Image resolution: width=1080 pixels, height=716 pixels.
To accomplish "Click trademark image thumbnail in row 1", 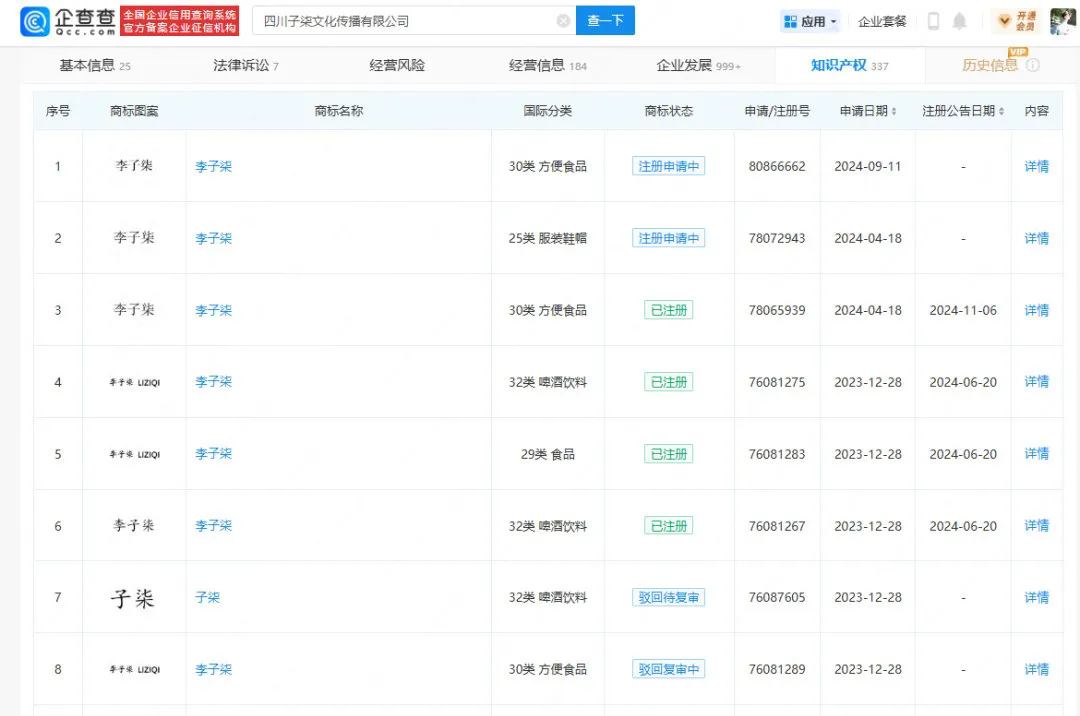I will [x=134, y=165].
